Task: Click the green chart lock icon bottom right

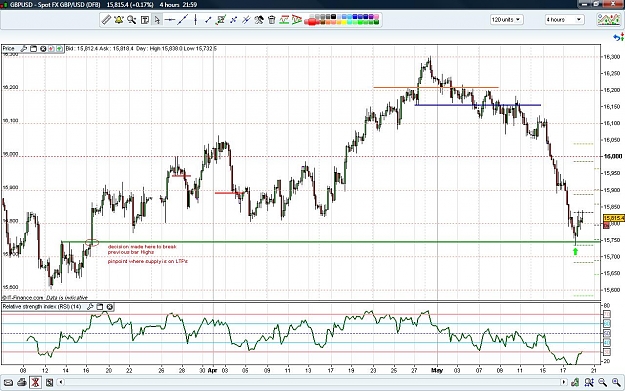Action: [575, 383]
